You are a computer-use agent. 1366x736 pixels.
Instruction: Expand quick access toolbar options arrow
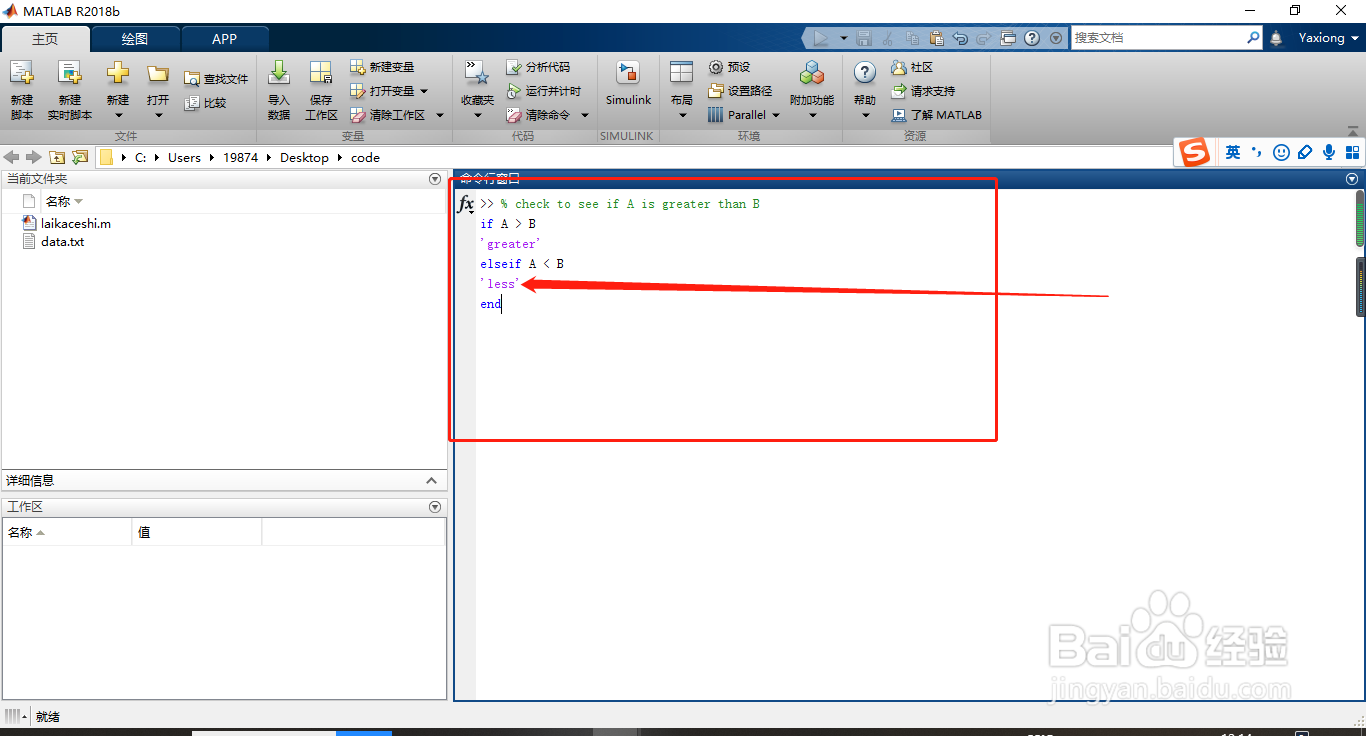[x=1056, y=38]
